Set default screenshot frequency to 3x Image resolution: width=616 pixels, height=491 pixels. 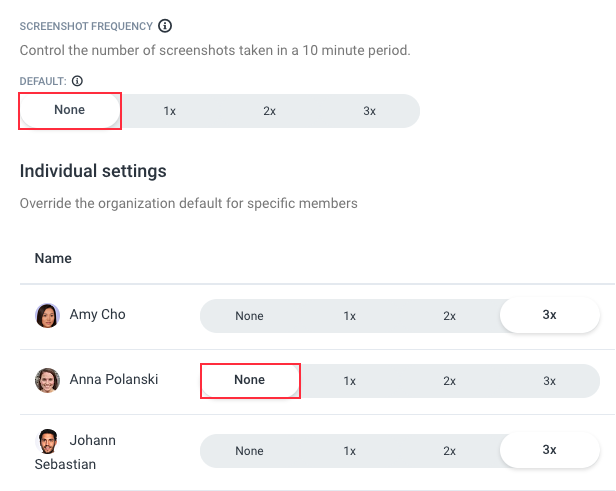369,111
